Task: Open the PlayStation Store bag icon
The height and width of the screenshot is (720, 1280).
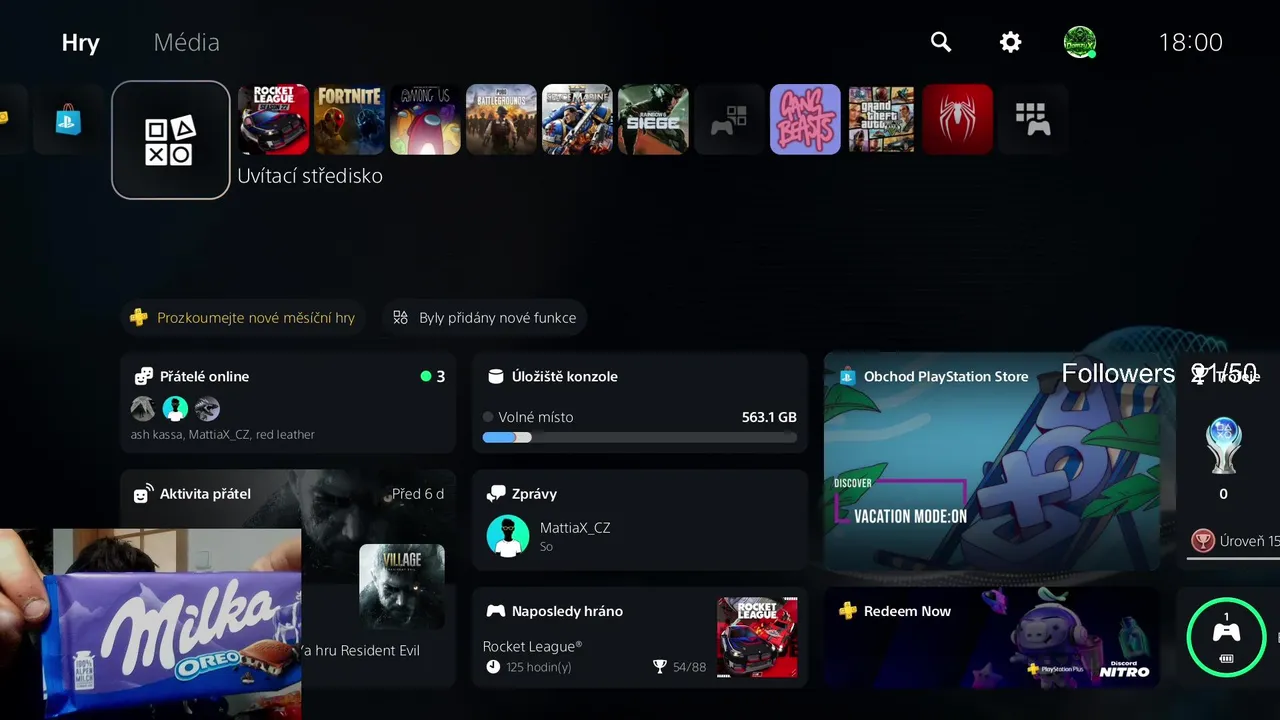Action: tap(68, 120)
